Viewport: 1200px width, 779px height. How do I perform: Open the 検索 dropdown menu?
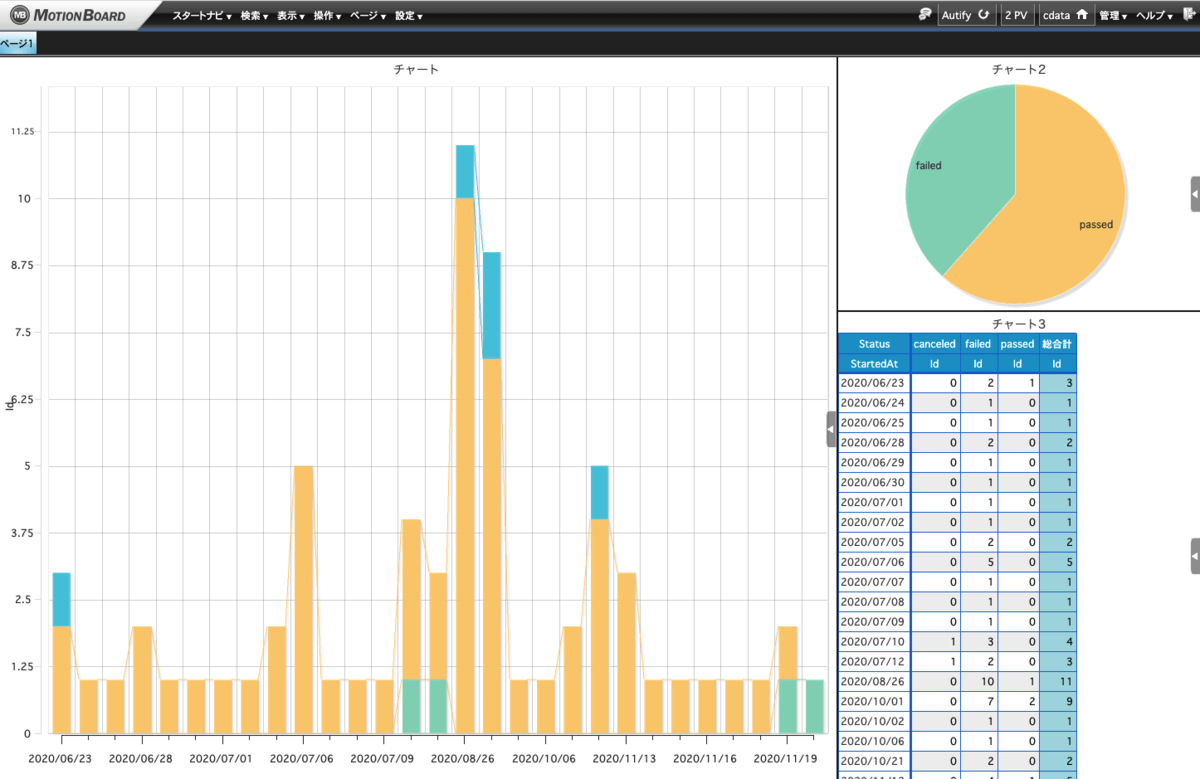tap(254, 16)
